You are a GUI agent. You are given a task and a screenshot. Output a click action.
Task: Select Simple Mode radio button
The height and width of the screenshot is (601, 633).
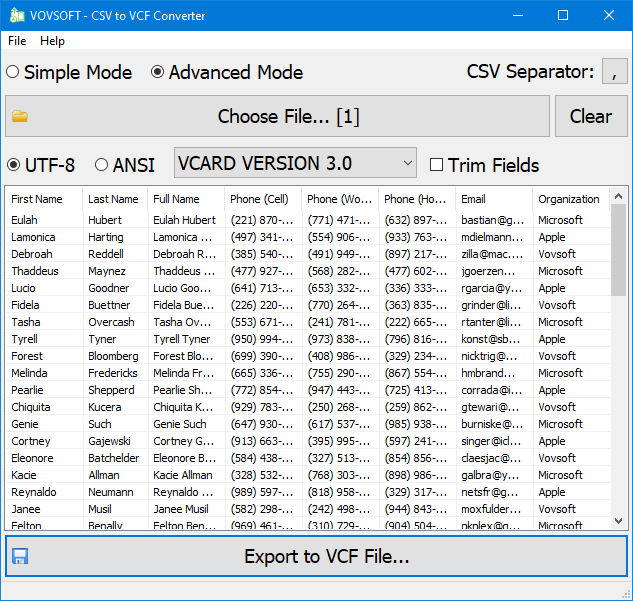click(x=13, y=72)
